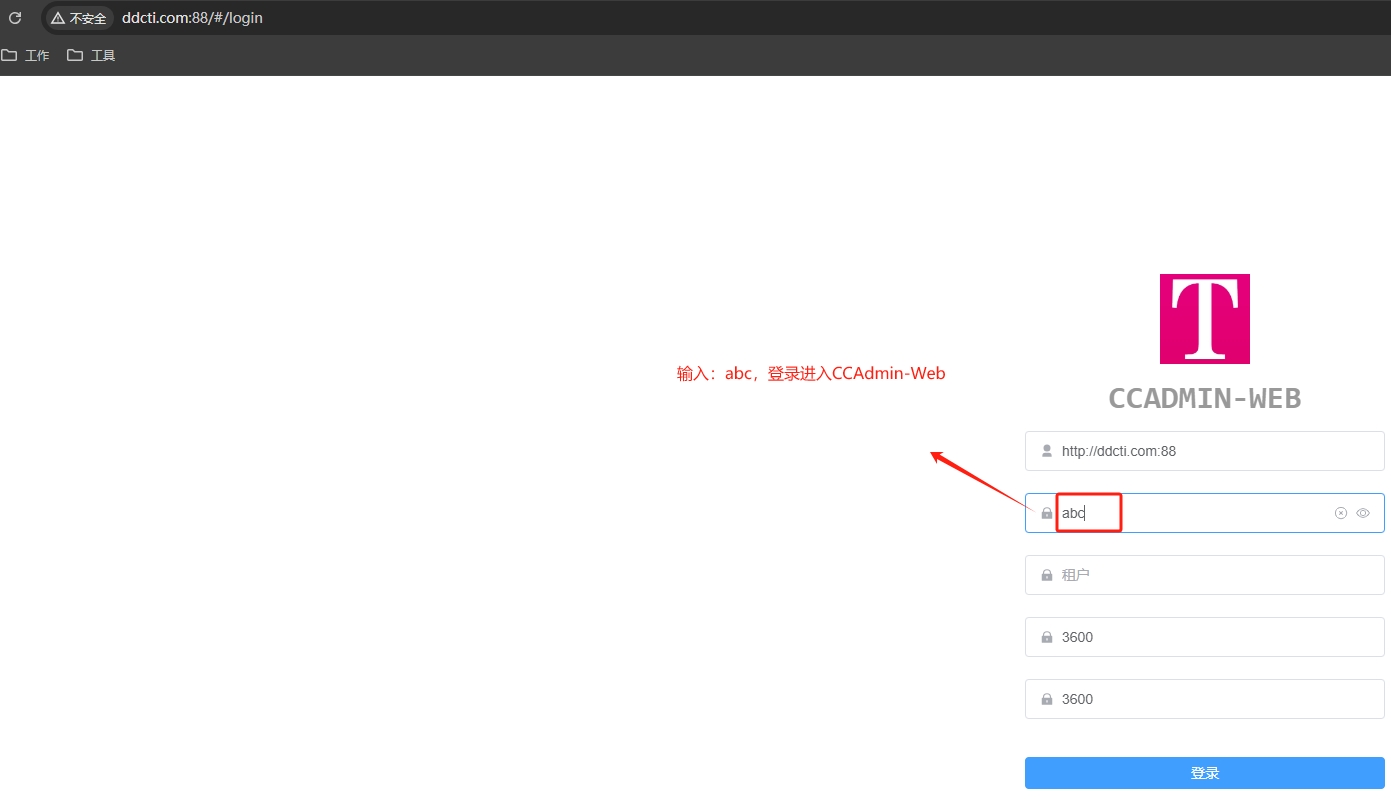Toggle password visibility with the eye icon
1391x799 pixels.
click(1362, 512)
